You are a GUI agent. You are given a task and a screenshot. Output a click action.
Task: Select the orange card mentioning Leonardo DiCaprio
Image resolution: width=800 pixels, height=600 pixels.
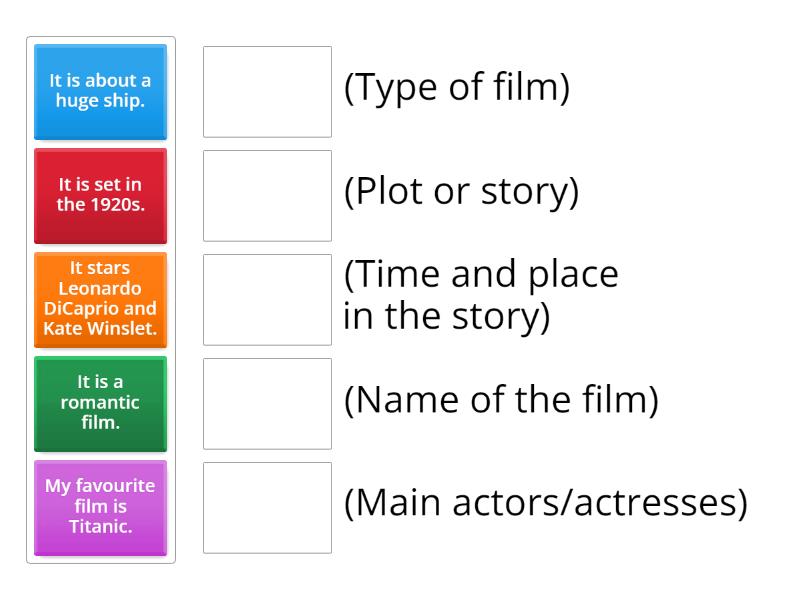(100, 300)
